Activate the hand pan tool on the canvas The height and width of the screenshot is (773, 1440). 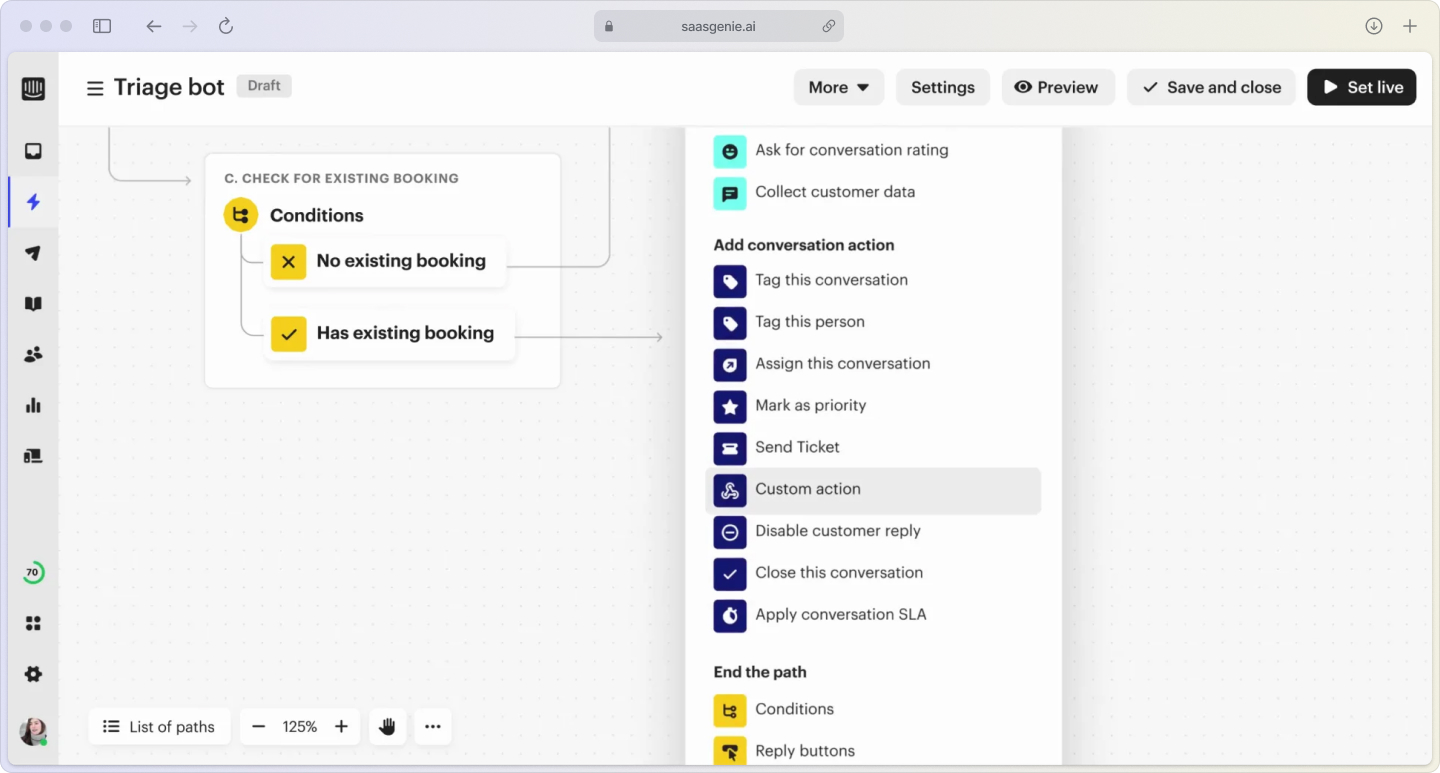[388, 727]
